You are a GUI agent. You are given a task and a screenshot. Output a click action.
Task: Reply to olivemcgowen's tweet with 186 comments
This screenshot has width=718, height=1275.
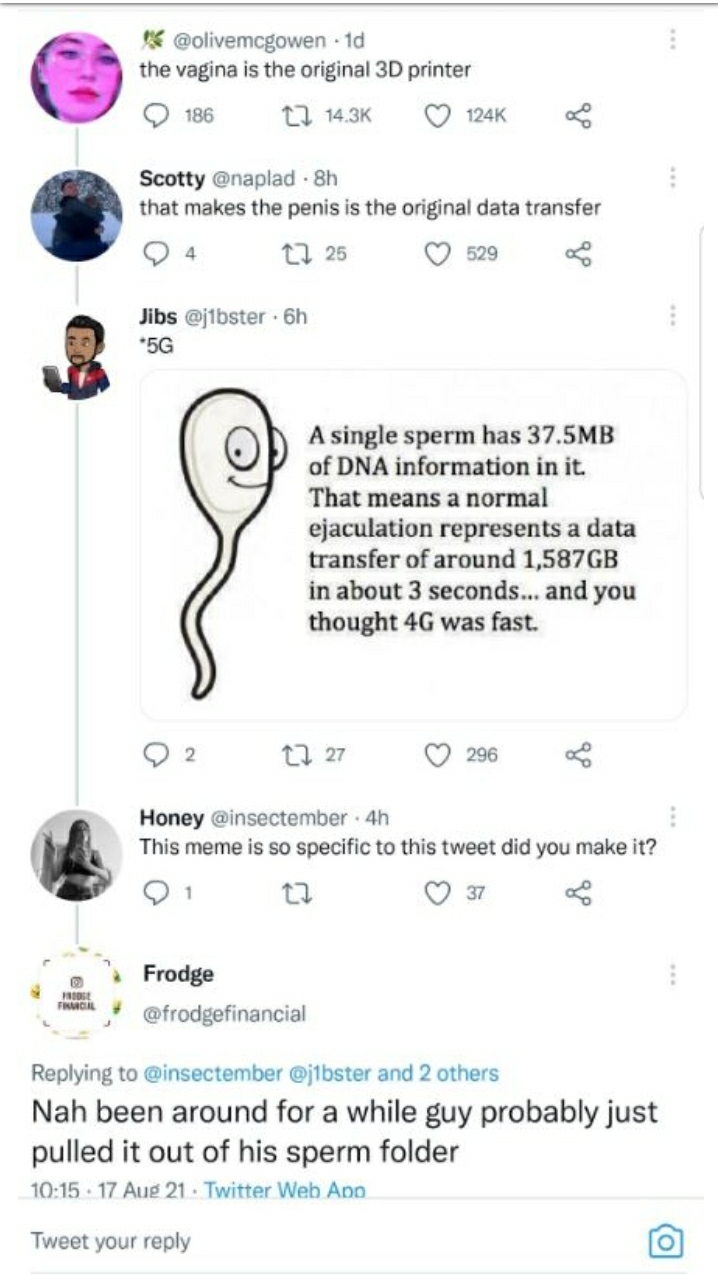pos(158,116)
